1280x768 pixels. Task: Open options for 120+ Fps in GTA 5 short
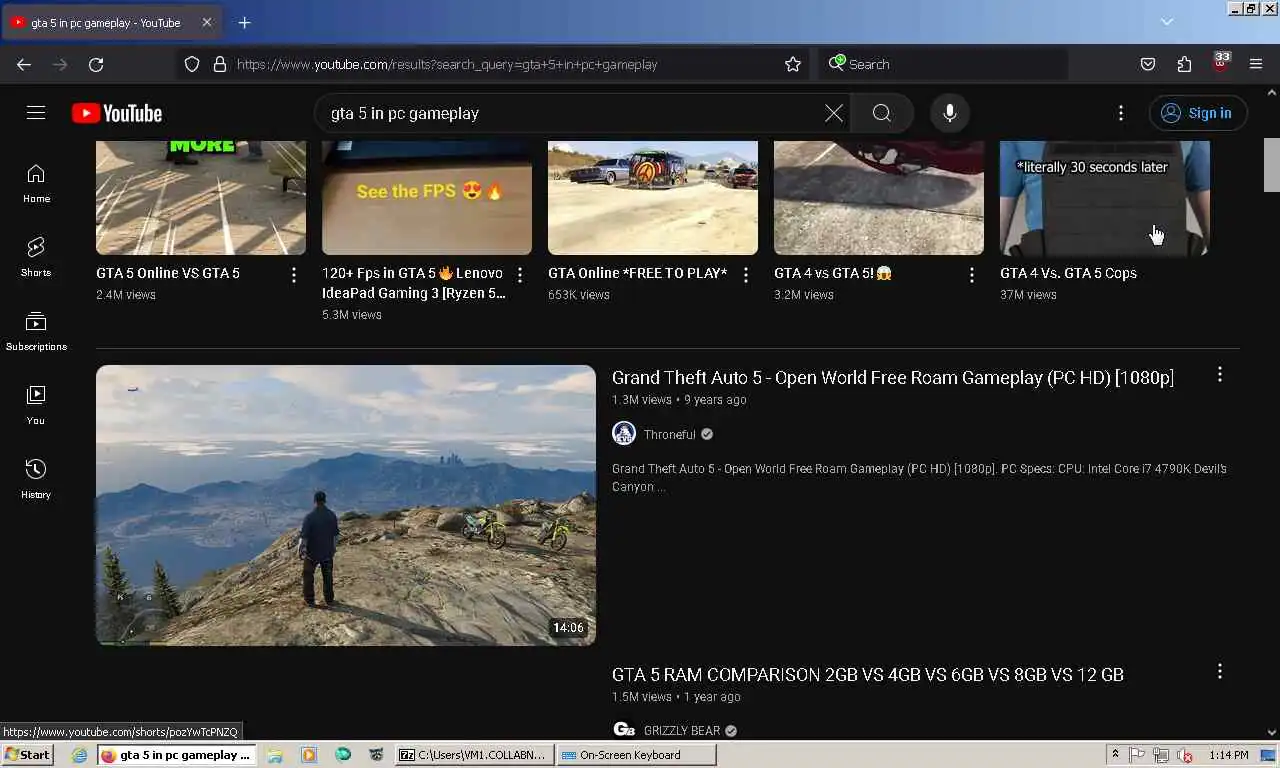pos(520,275)
